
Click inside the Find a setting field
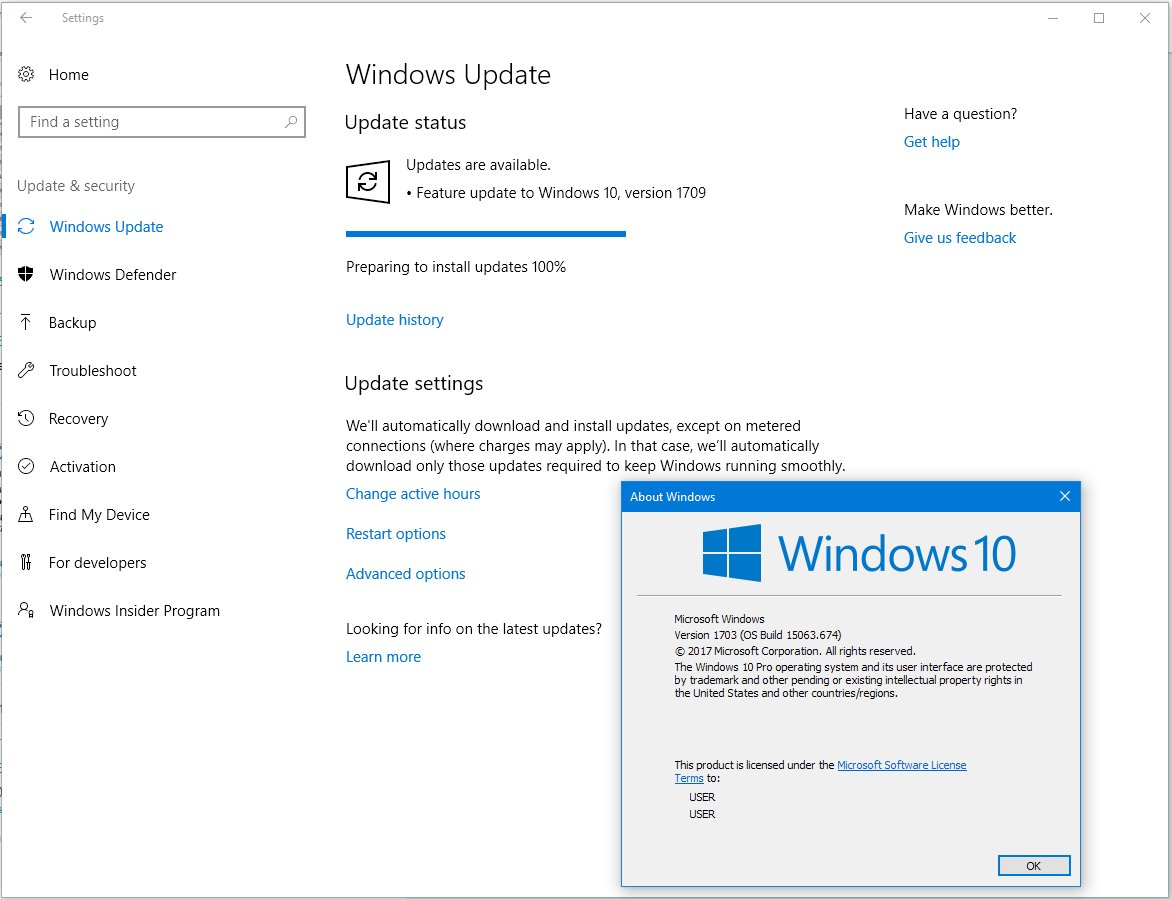coord(150,121)
